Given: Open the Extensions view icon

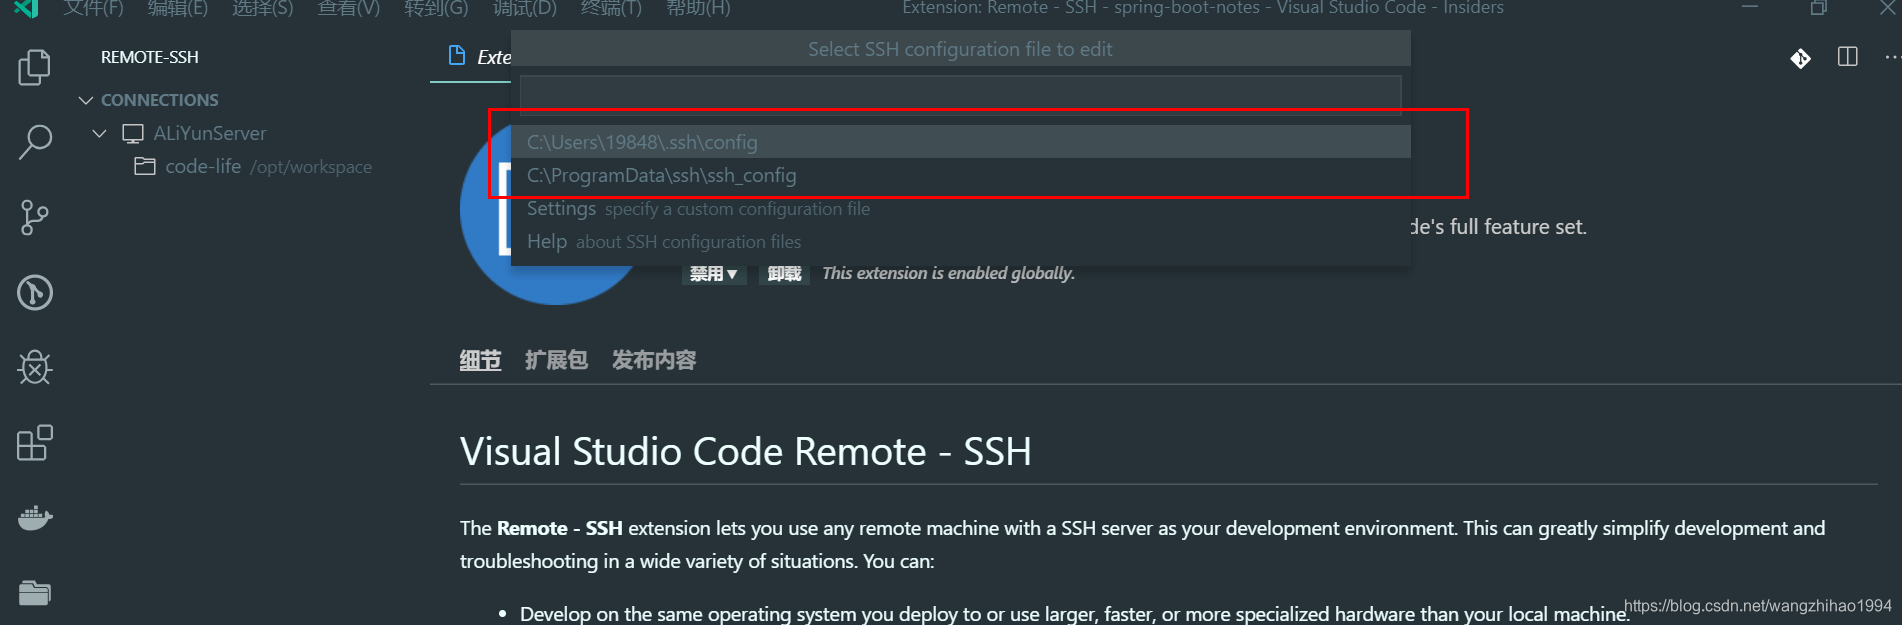Looking at the screenshot, I should point(35,443).
